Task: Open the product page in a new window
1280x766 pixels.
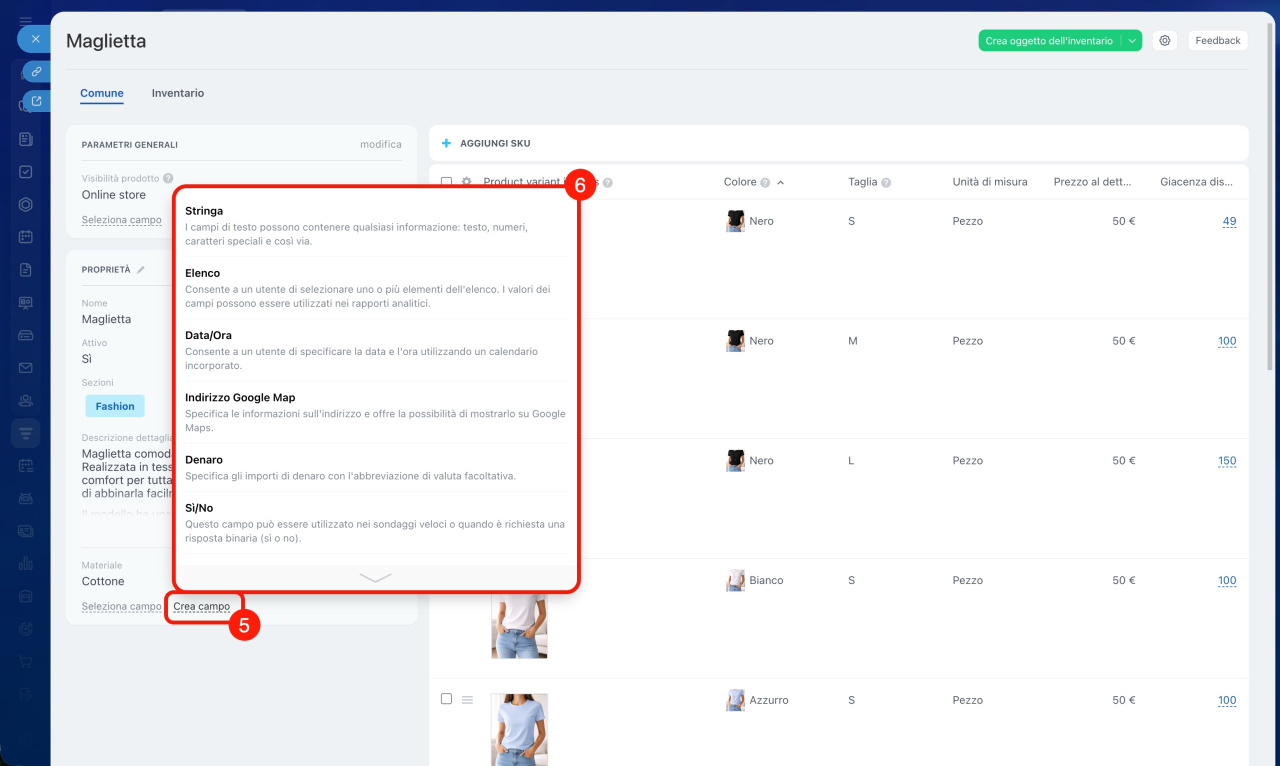Action: [36, 101]
